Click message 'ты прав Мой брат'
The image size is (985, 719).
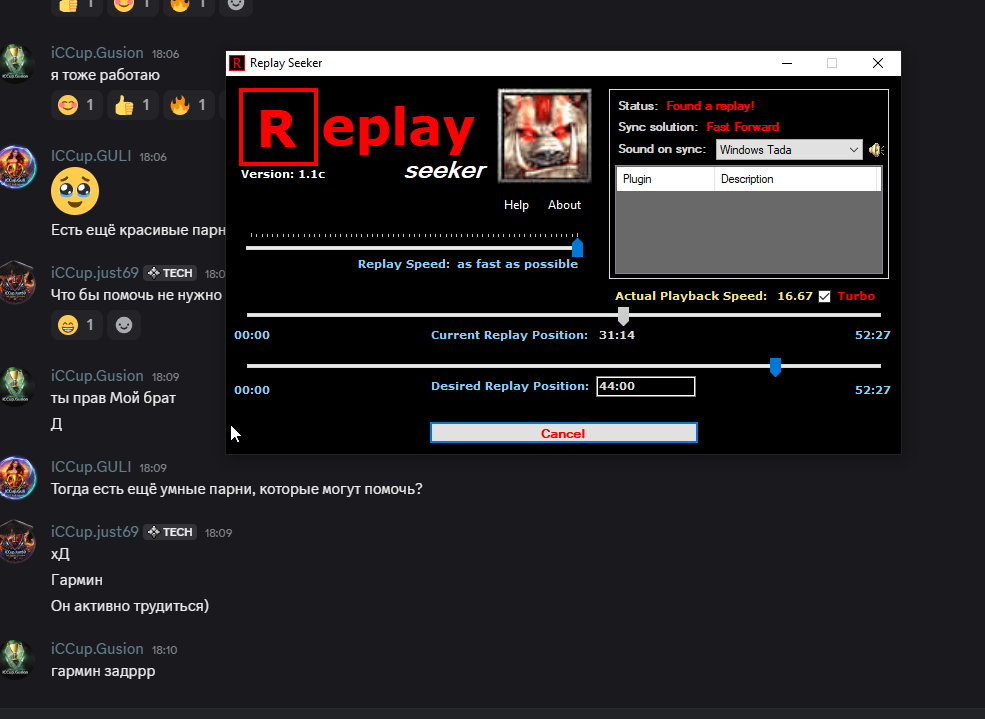pos(113,398)
